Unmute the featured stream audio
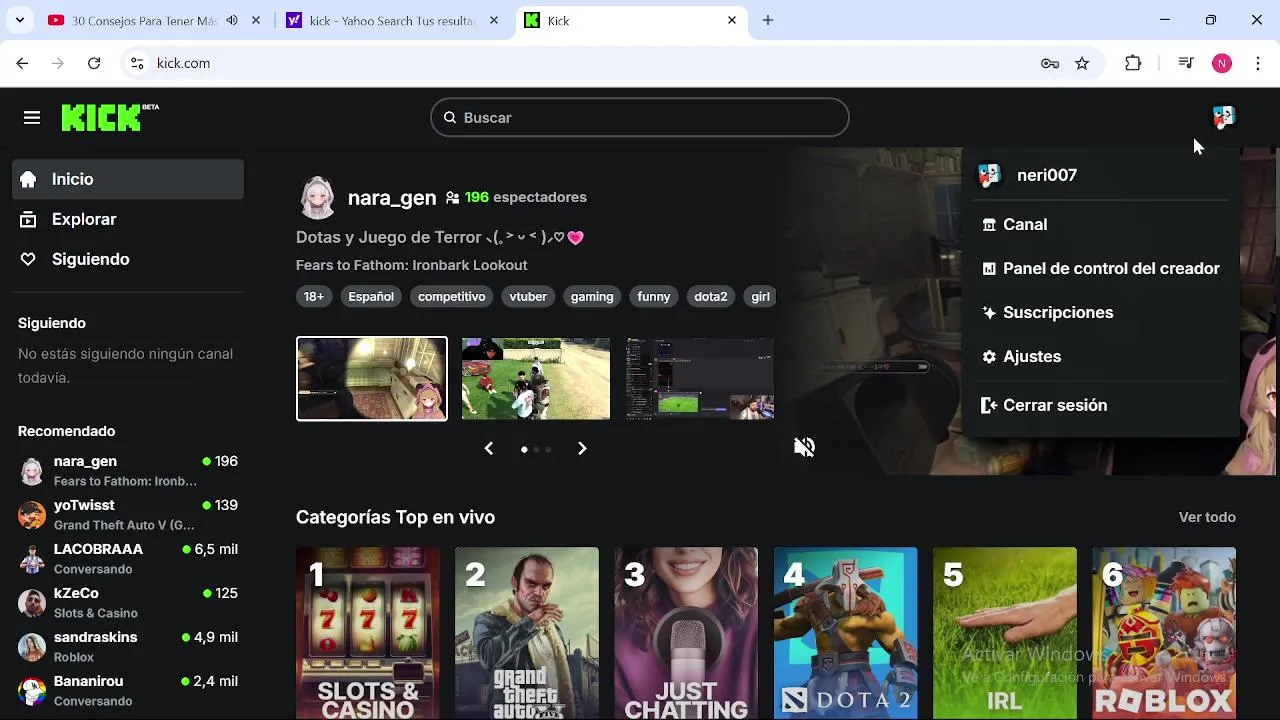Image resolution: width=1280 pixels, height=720 pixels. [804, 447]
